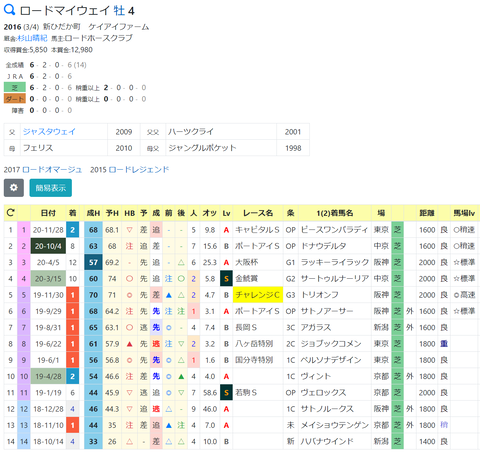Click the reload icon in table header
This screenshot has width=480, height=454.
pyautogui.click(x=10, y=213)
